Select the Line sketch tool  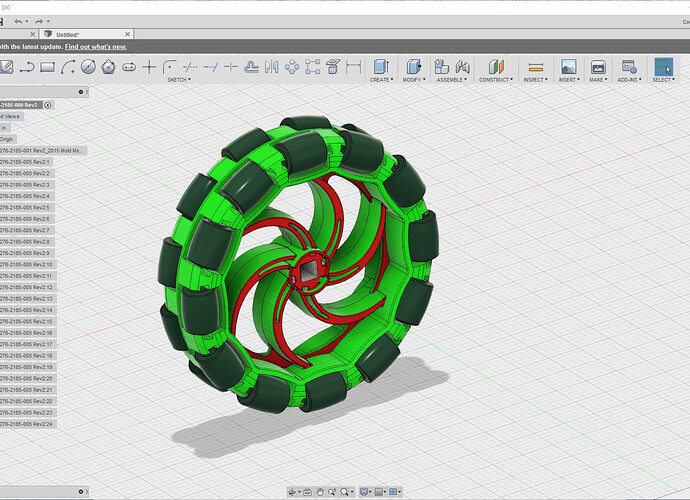(27, 67)
